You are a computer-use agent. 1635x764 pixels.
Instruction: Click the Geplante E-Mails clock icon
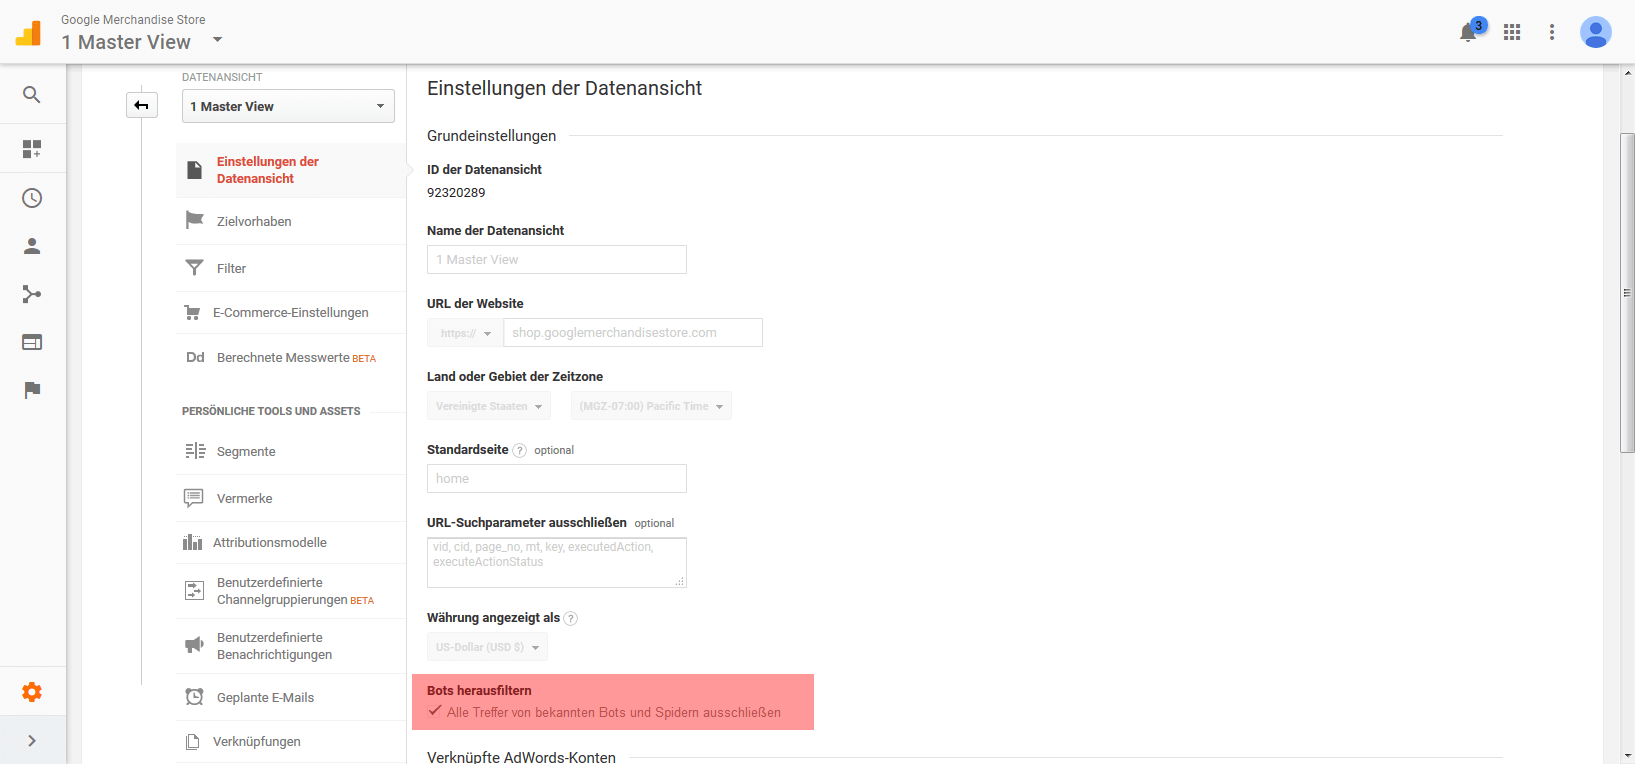(194, 697)
